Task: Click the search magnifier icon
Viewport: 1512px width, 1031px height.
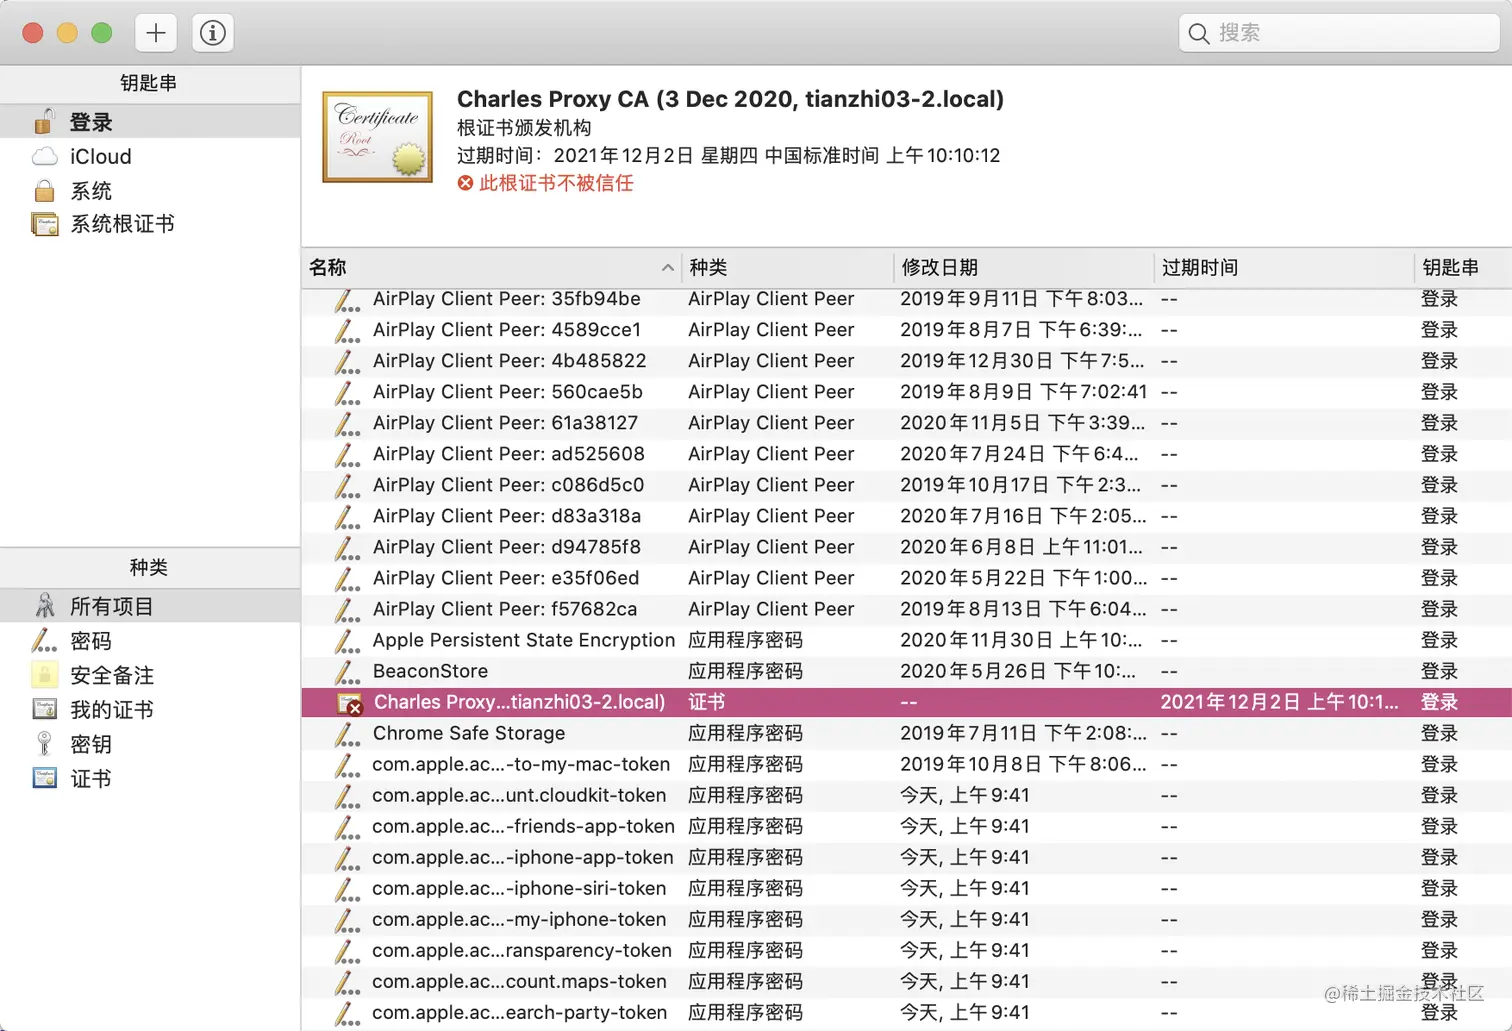Action: (1198, 33)
